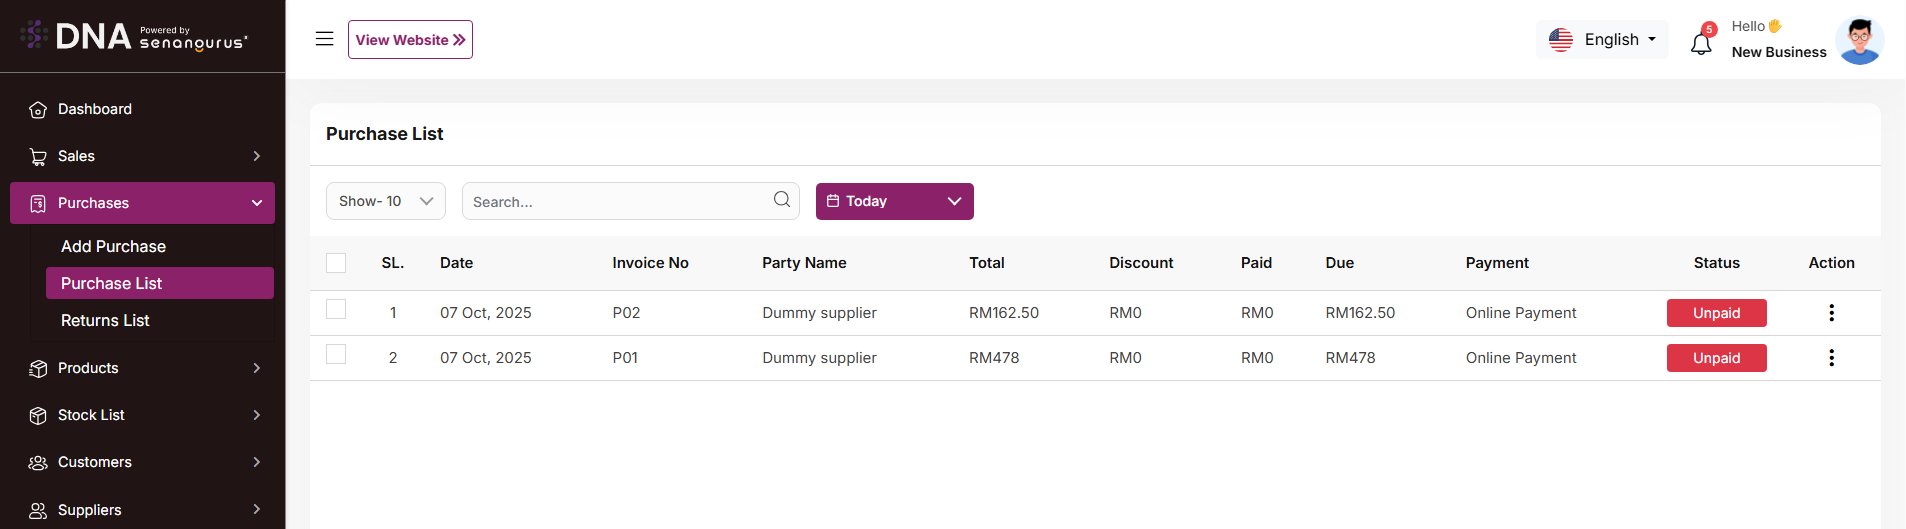This screenshot has width=1906, height=529.
Task: Go to Returns List
Action: (105, 320)
